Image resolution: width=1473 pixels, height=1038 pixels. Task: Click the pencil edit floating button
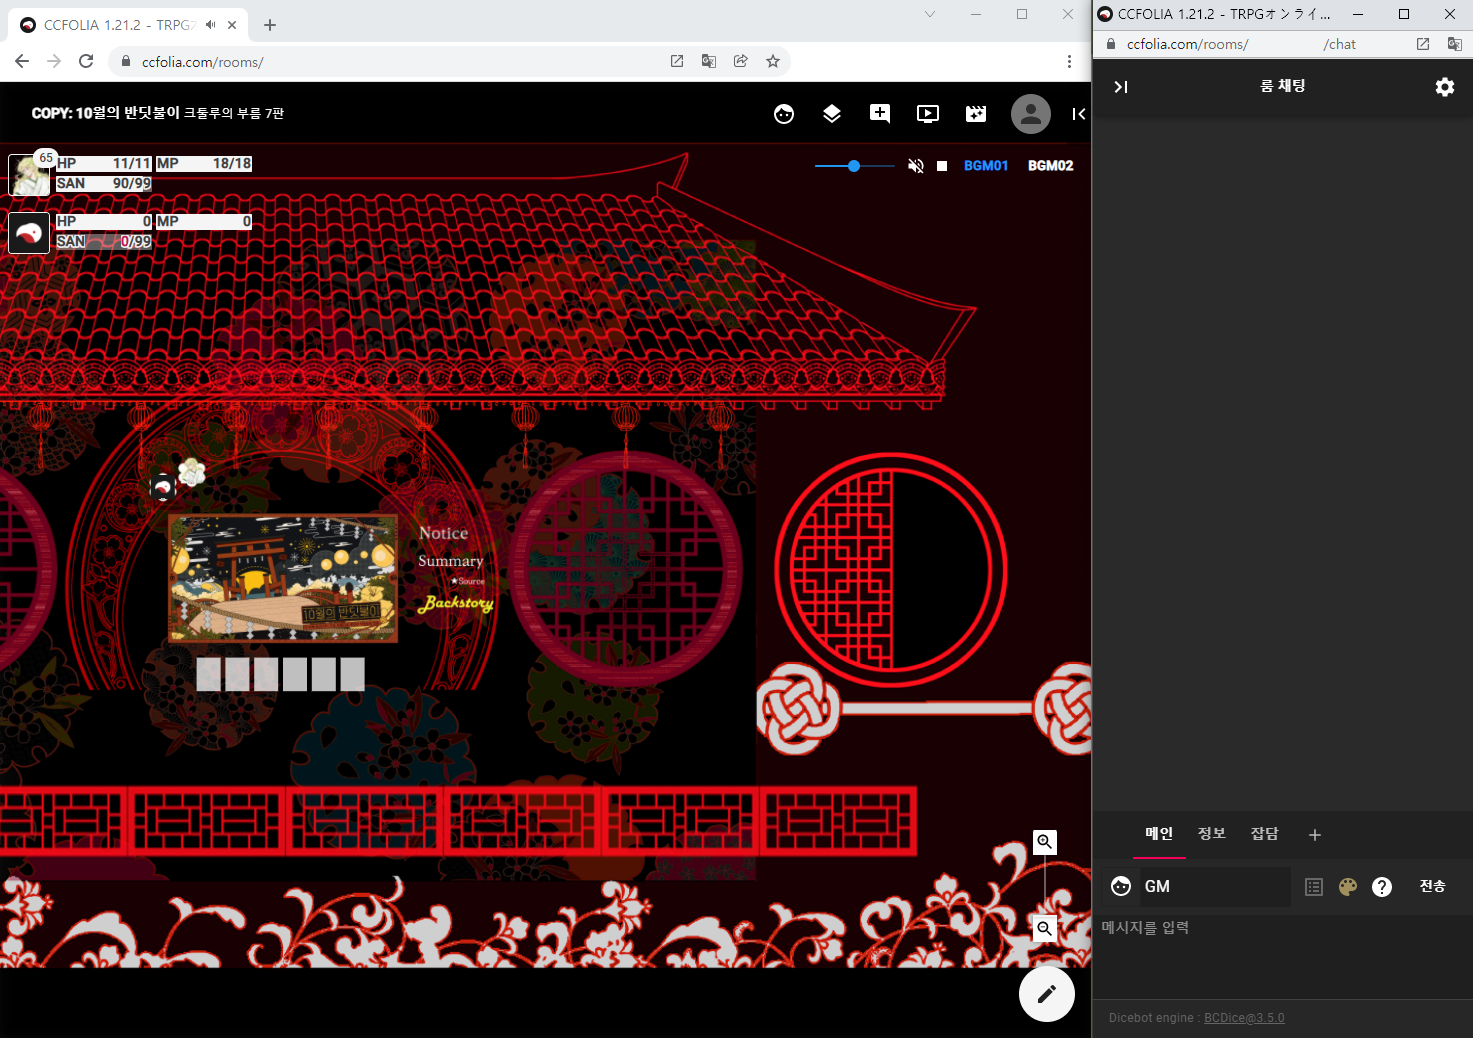(1047, 994)
